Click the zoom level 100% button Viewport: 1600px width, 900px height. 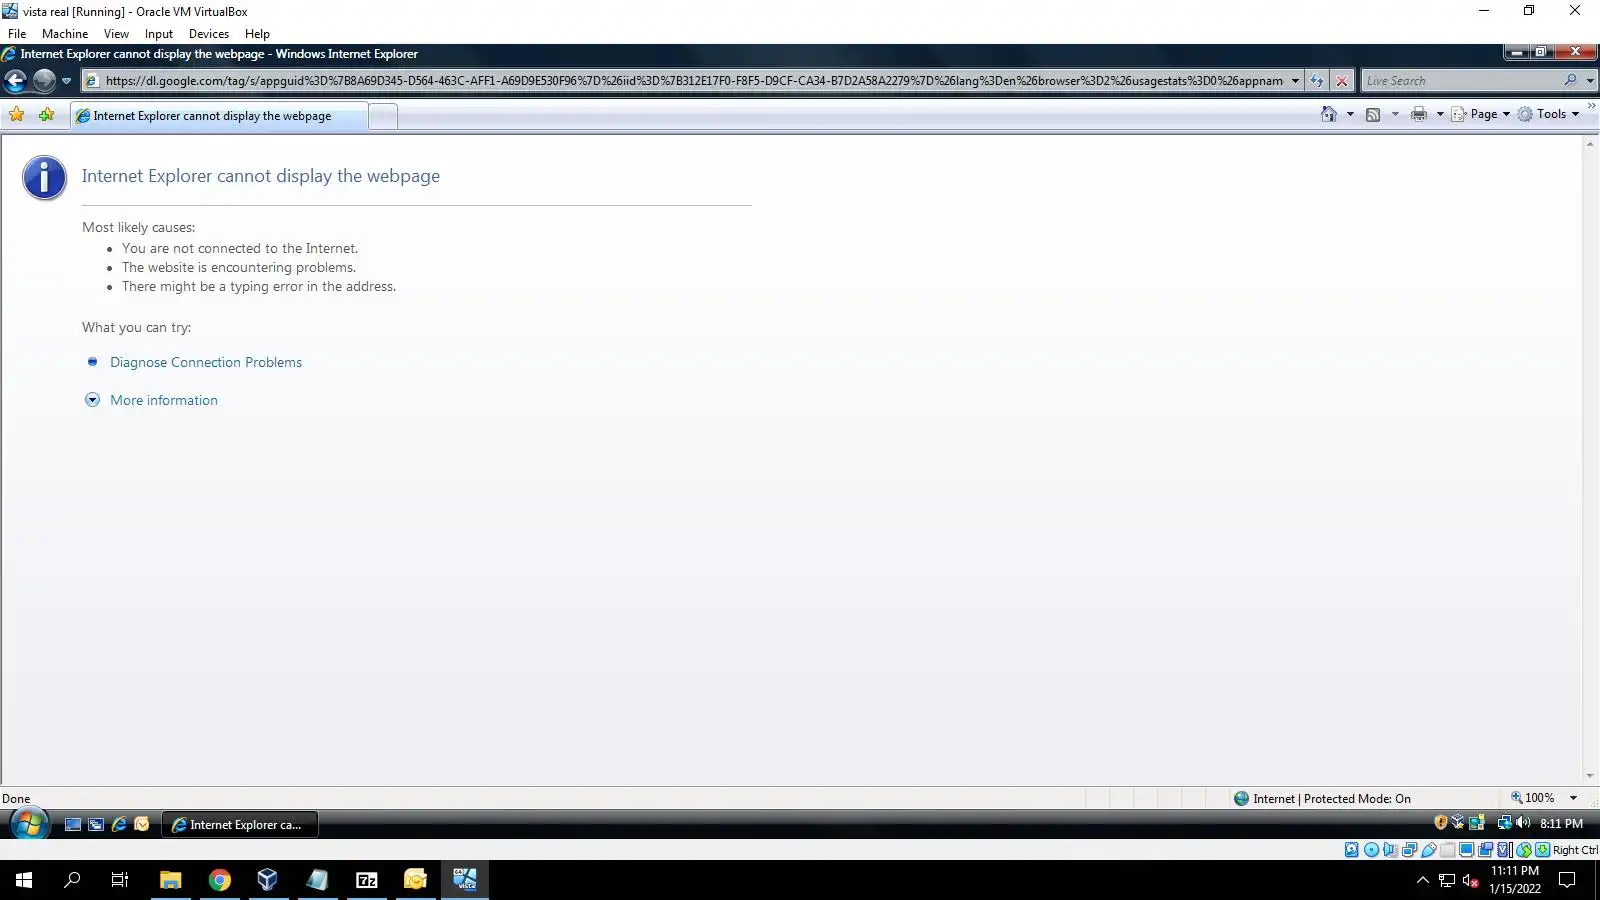[1533, 798]
